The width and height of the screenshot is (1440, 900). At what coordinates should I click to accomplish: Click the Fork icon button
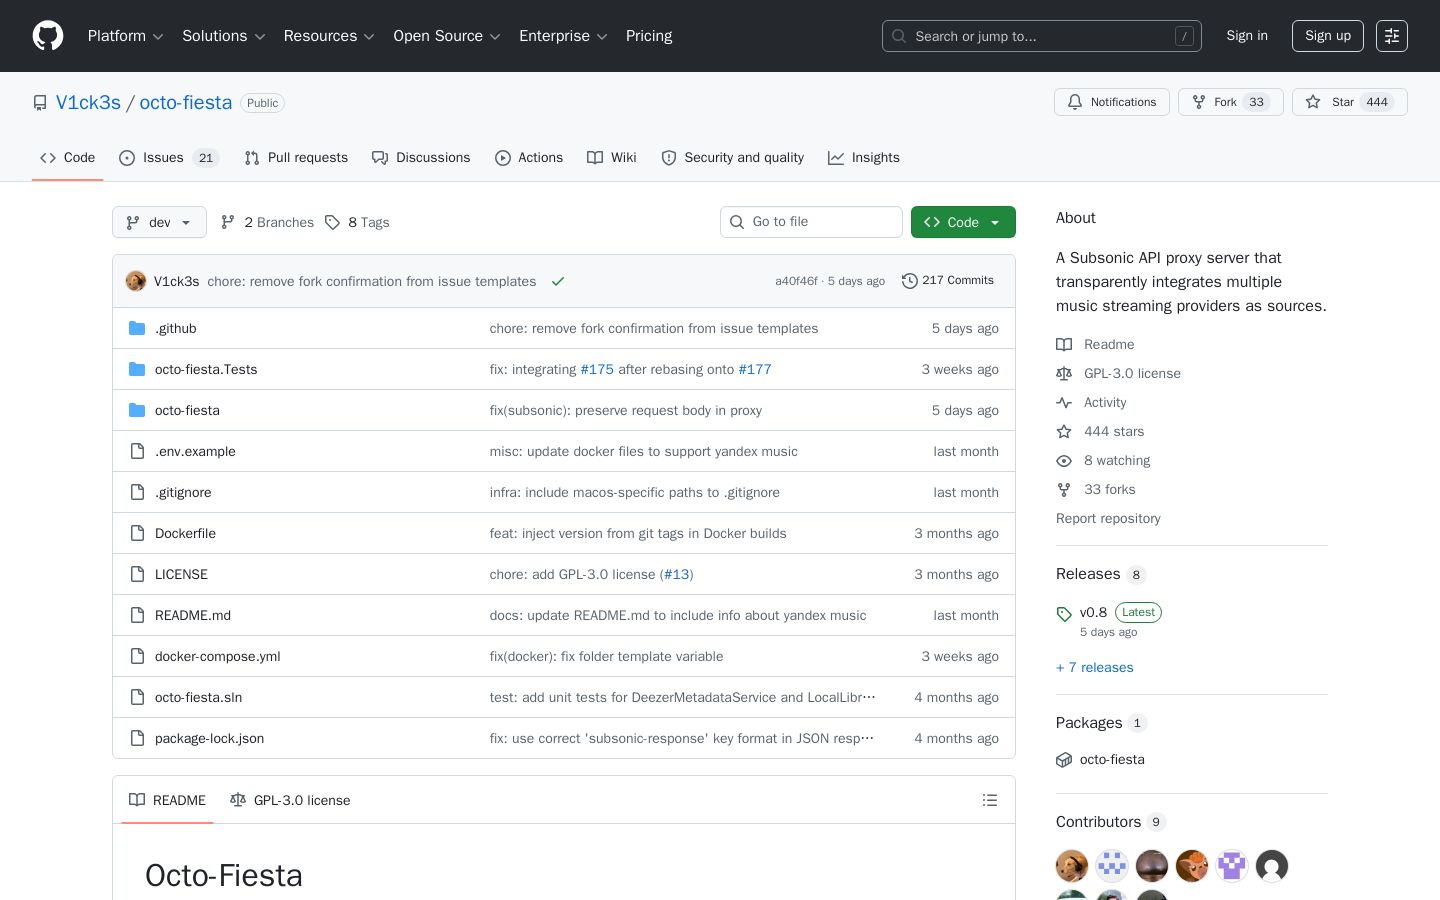coord(1231,102)
